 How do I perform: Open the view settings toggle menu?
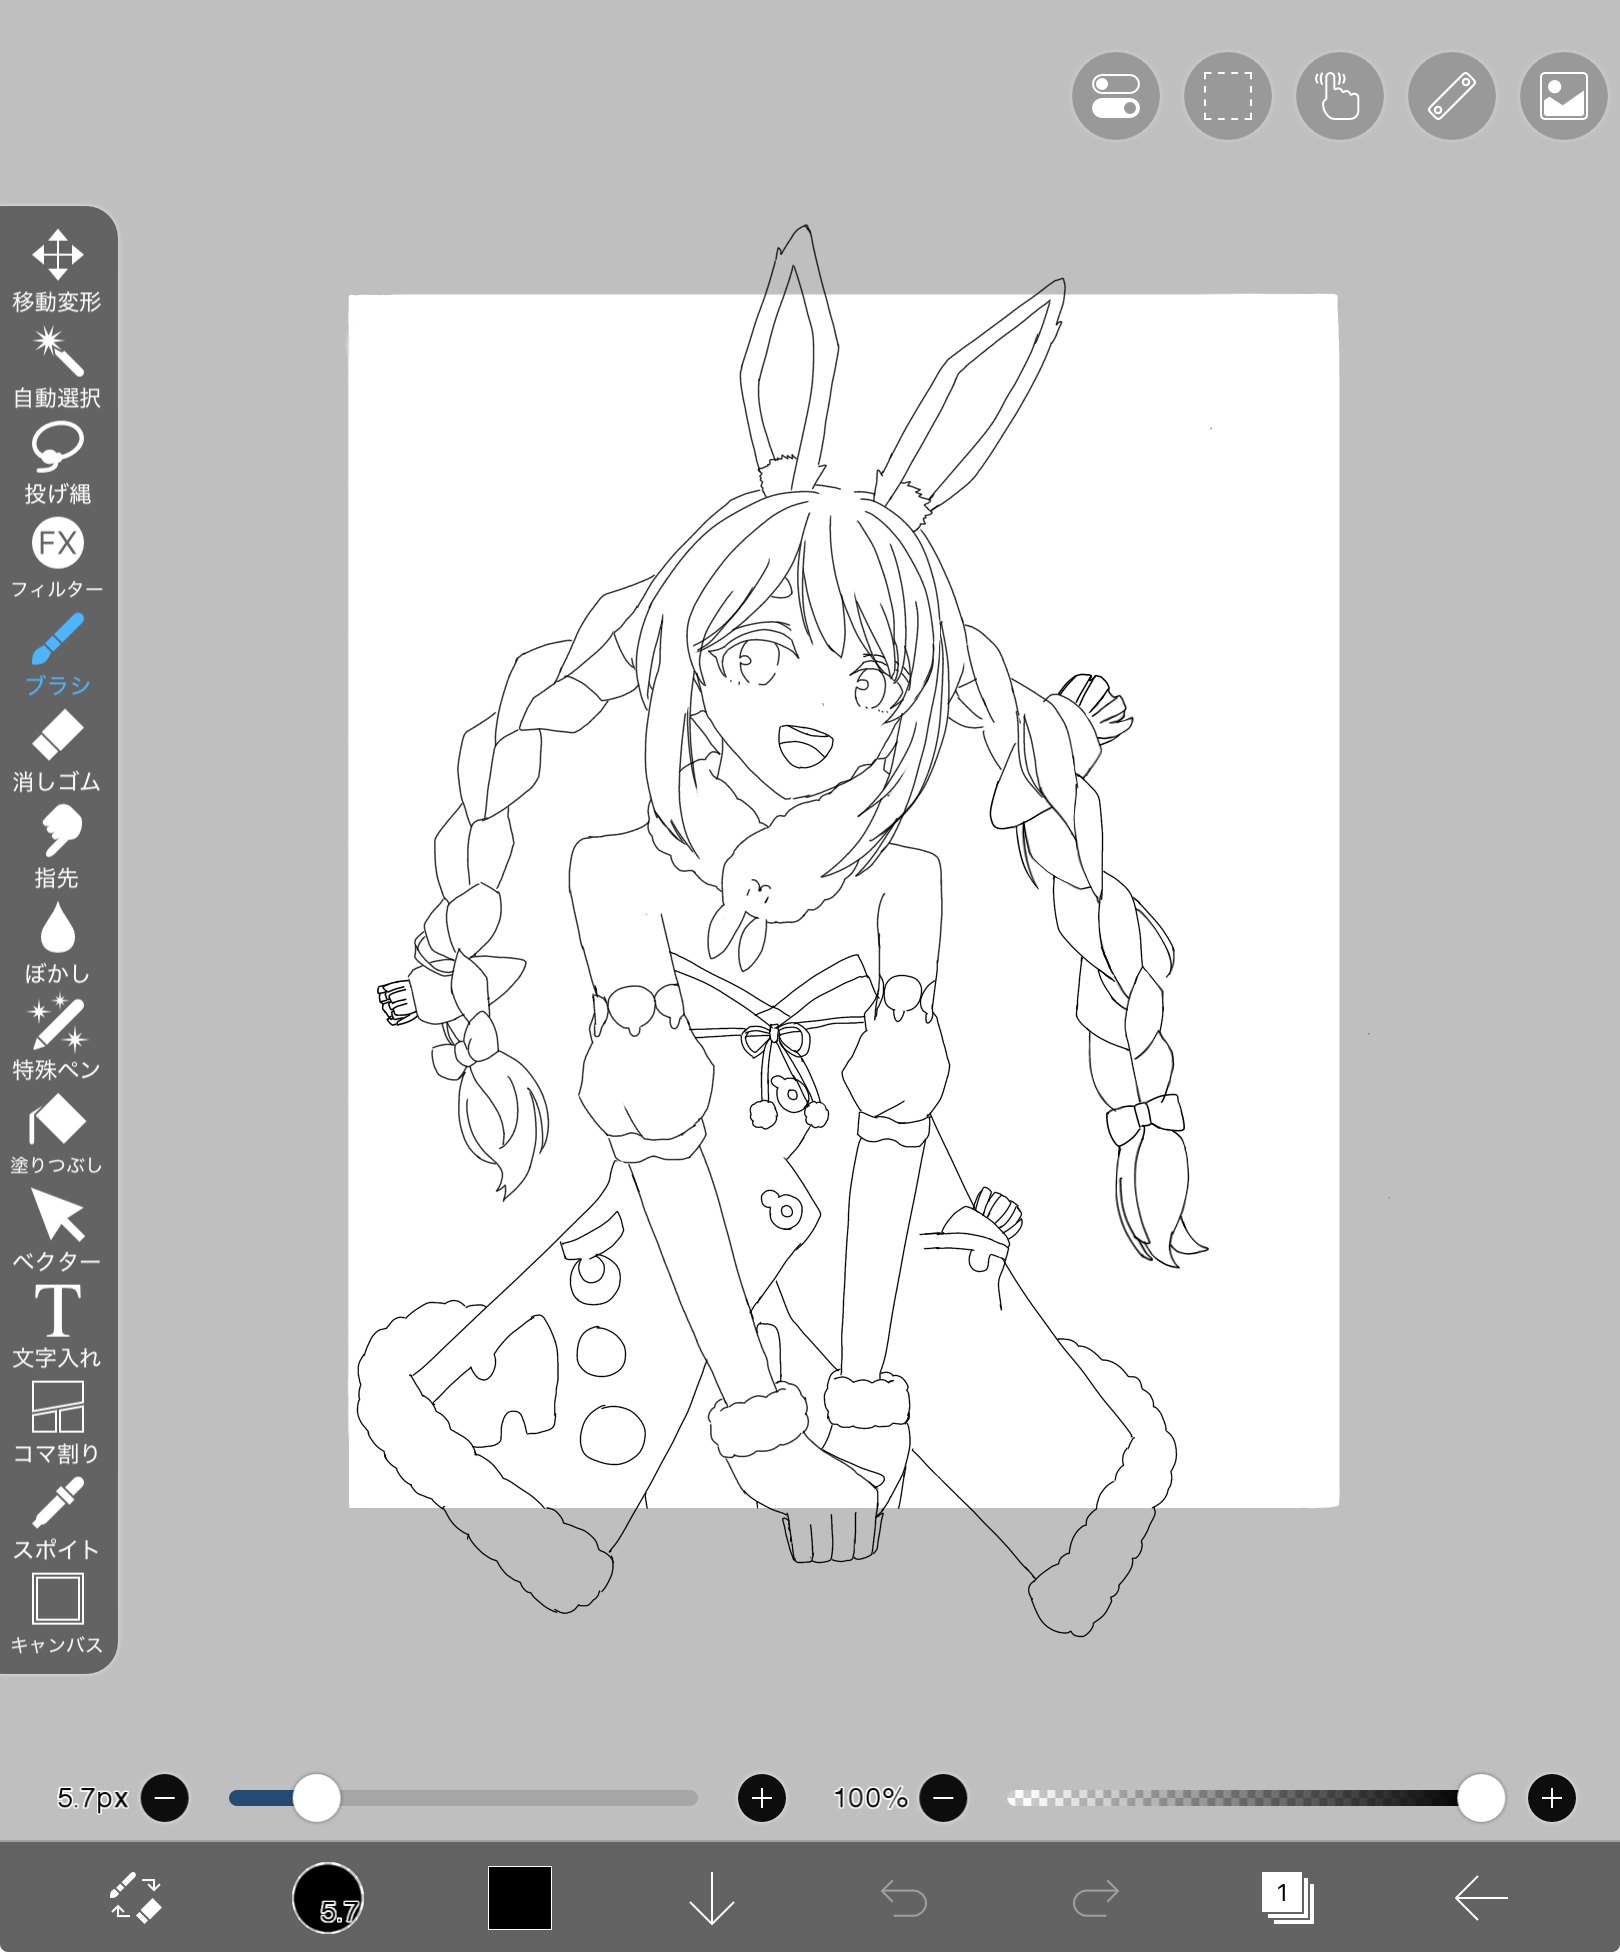pos(1115,96)
